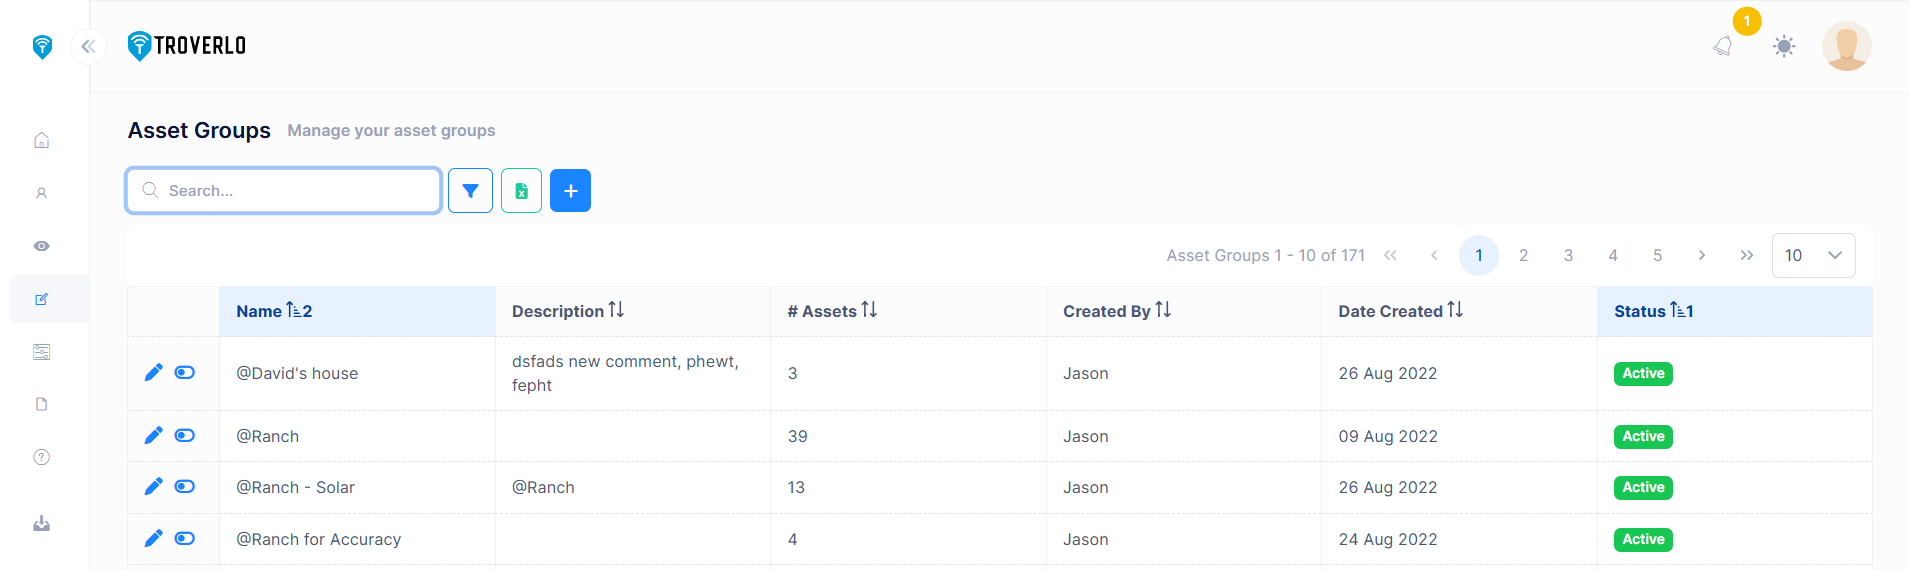Click the notification bell icon

(x=1722, y=46)
